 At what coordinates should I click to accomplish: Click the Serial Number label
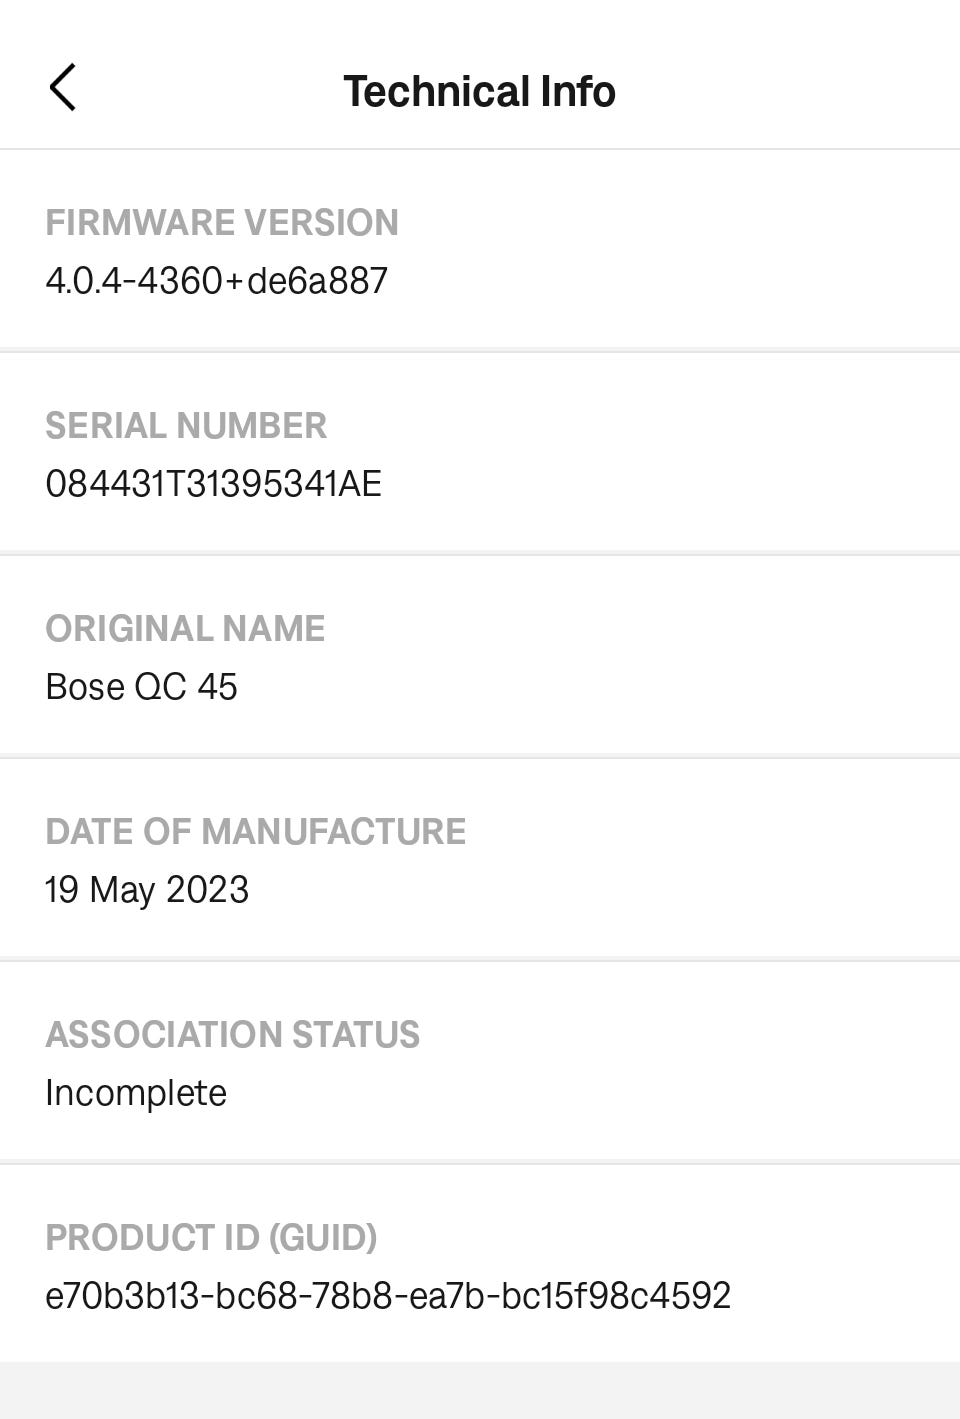pyautogui.click(x=186, y=425)
